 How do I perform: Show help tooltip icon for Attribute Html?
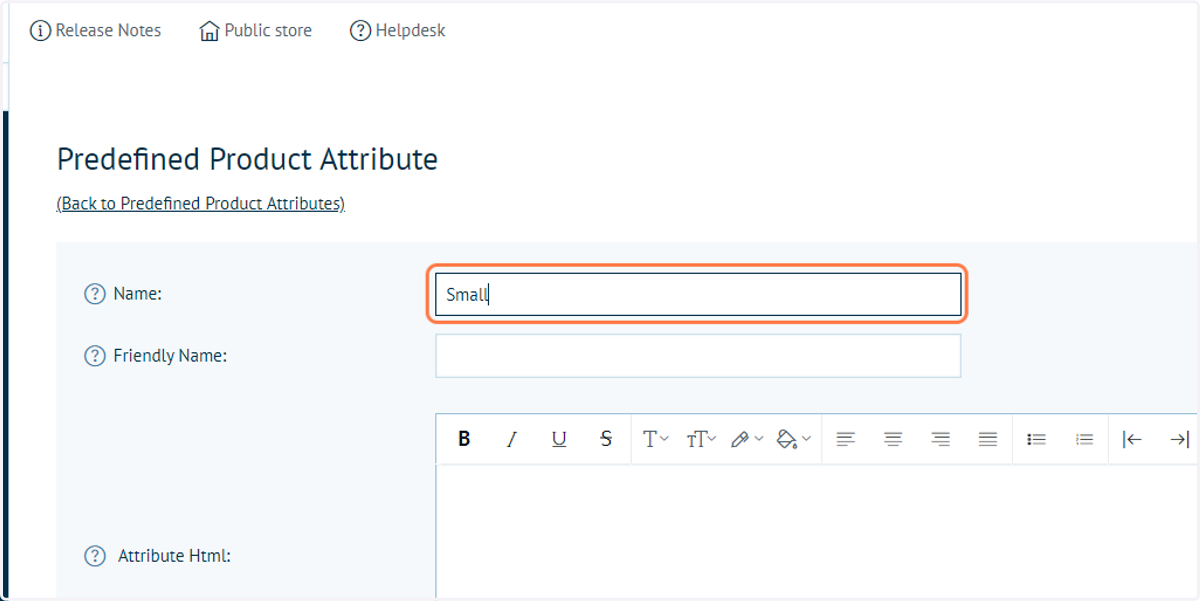tap(95, 556)
